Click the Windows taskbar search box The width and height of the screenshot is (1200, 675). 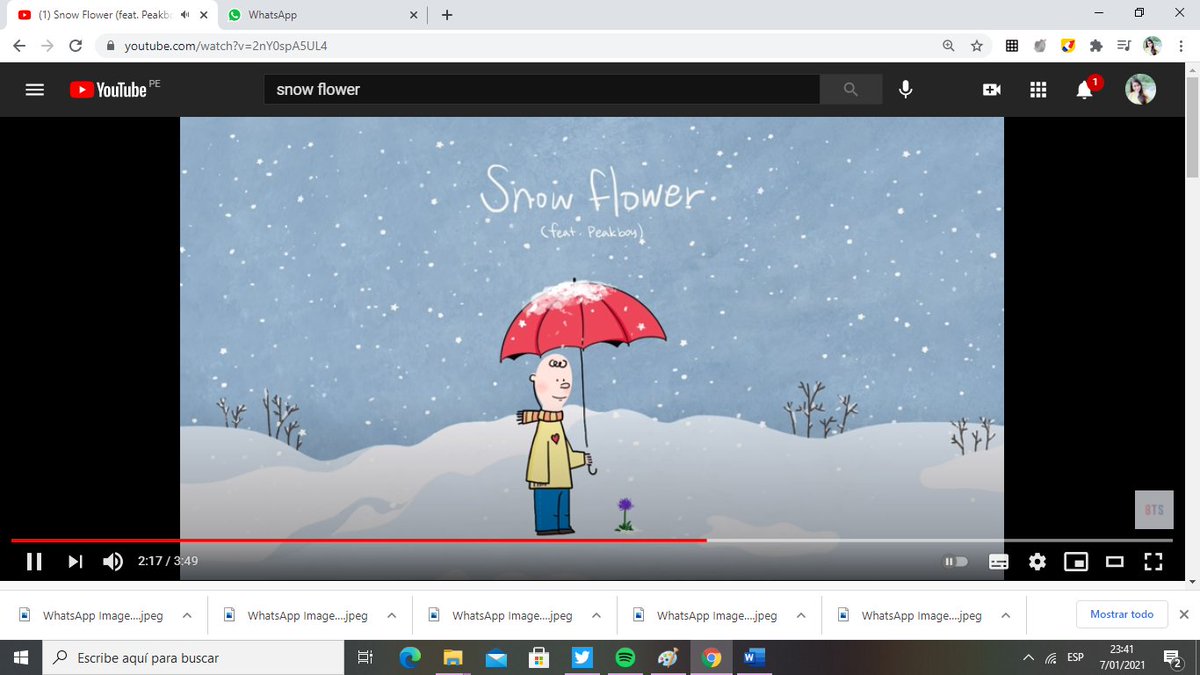193,657
